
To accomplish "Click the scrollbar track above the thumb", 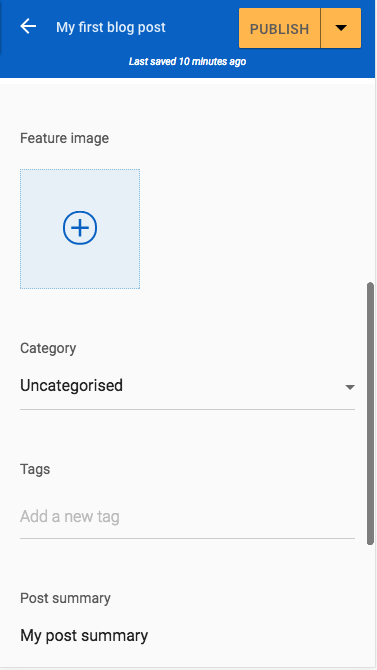I will (x=370, y=179).
